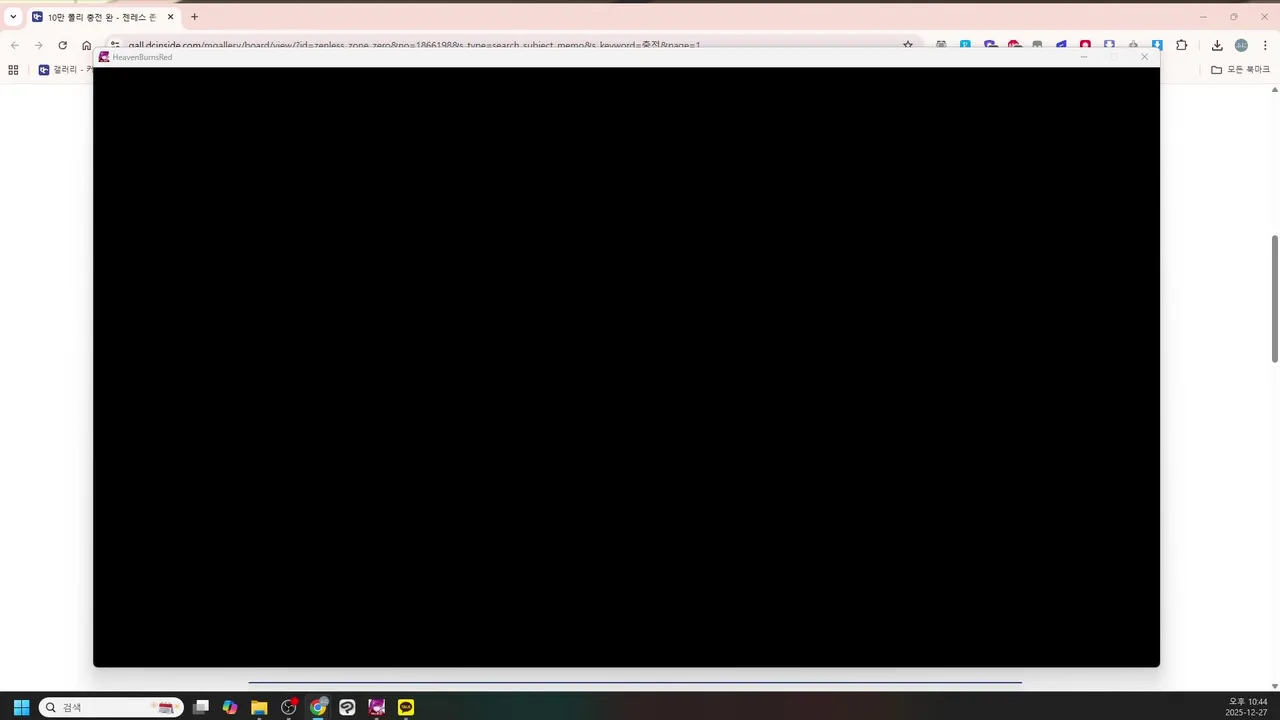The height and width of the screenshot is (720, 1280).
Task: Open a new Chrome tab
Action: [x=194, y=17]
